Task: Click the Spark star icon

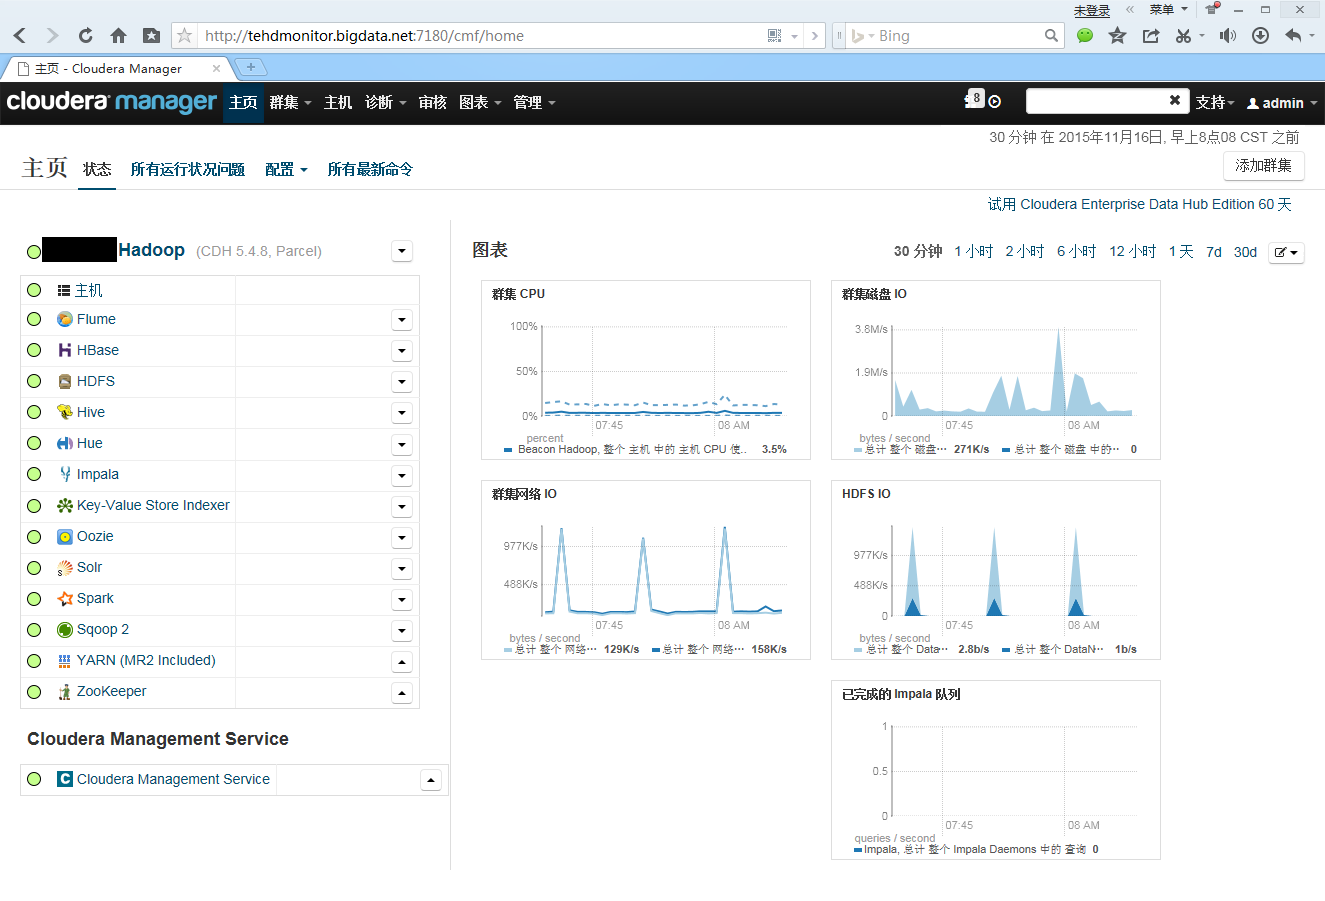Action: coord(65,598)
